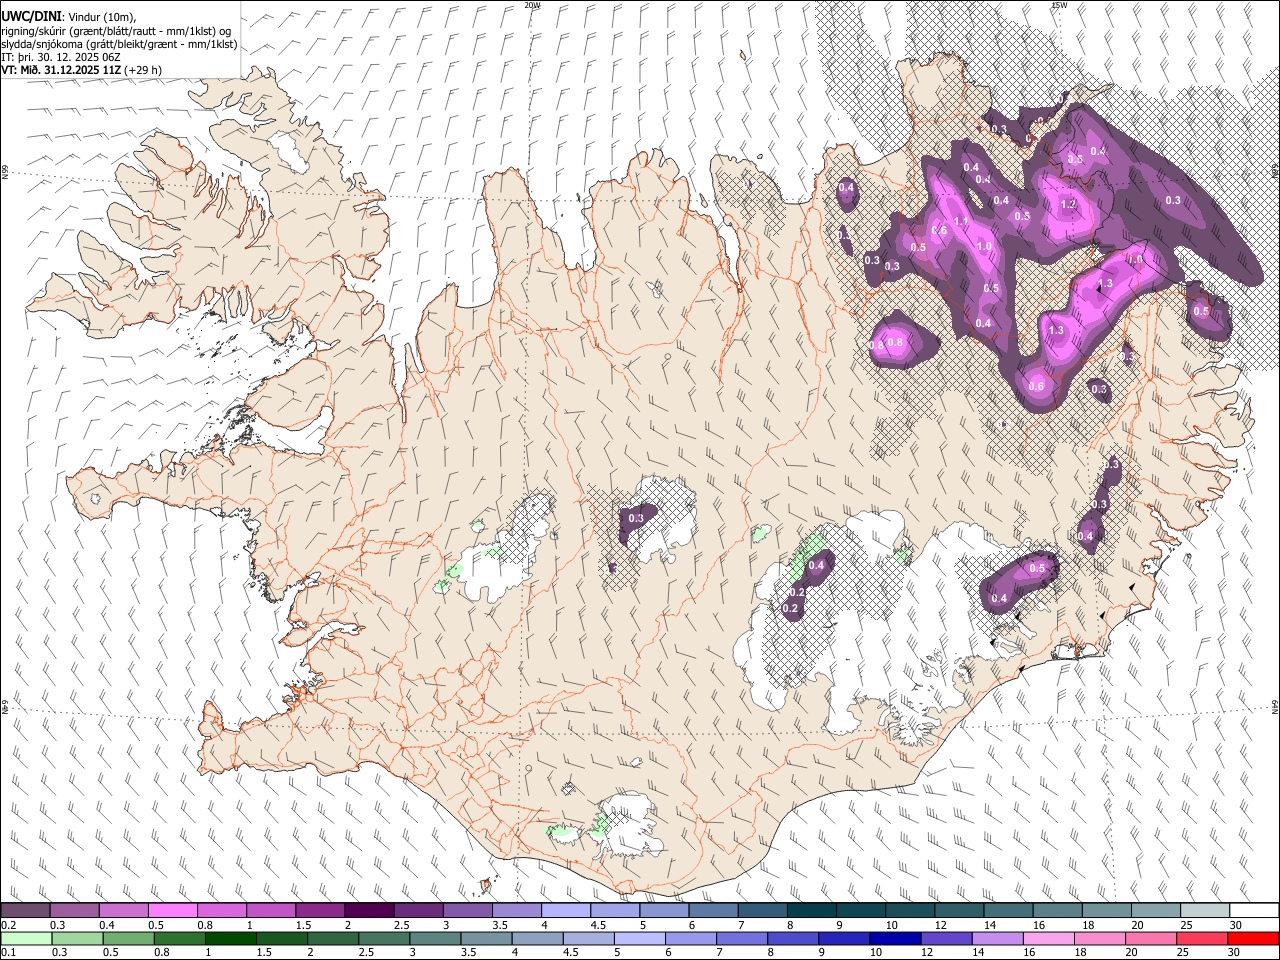Click the light pink swatch labeled 16, bottom row
The image size is (1280, 960).
1050,938
